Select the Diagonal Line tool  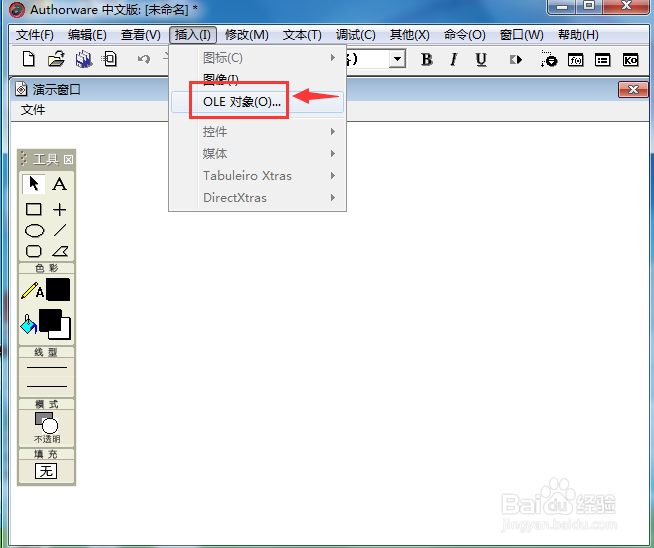pos(60,230)
